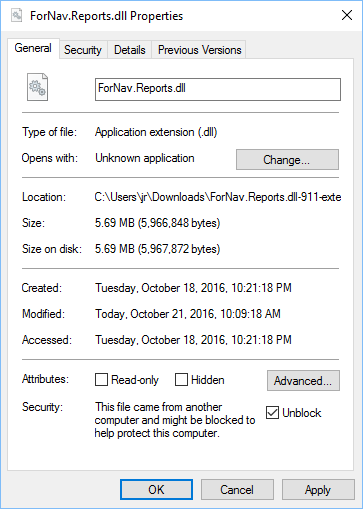Click the ForNav.Reports.dll filename field
The image size is (363, 509).
tap(218, 89)
